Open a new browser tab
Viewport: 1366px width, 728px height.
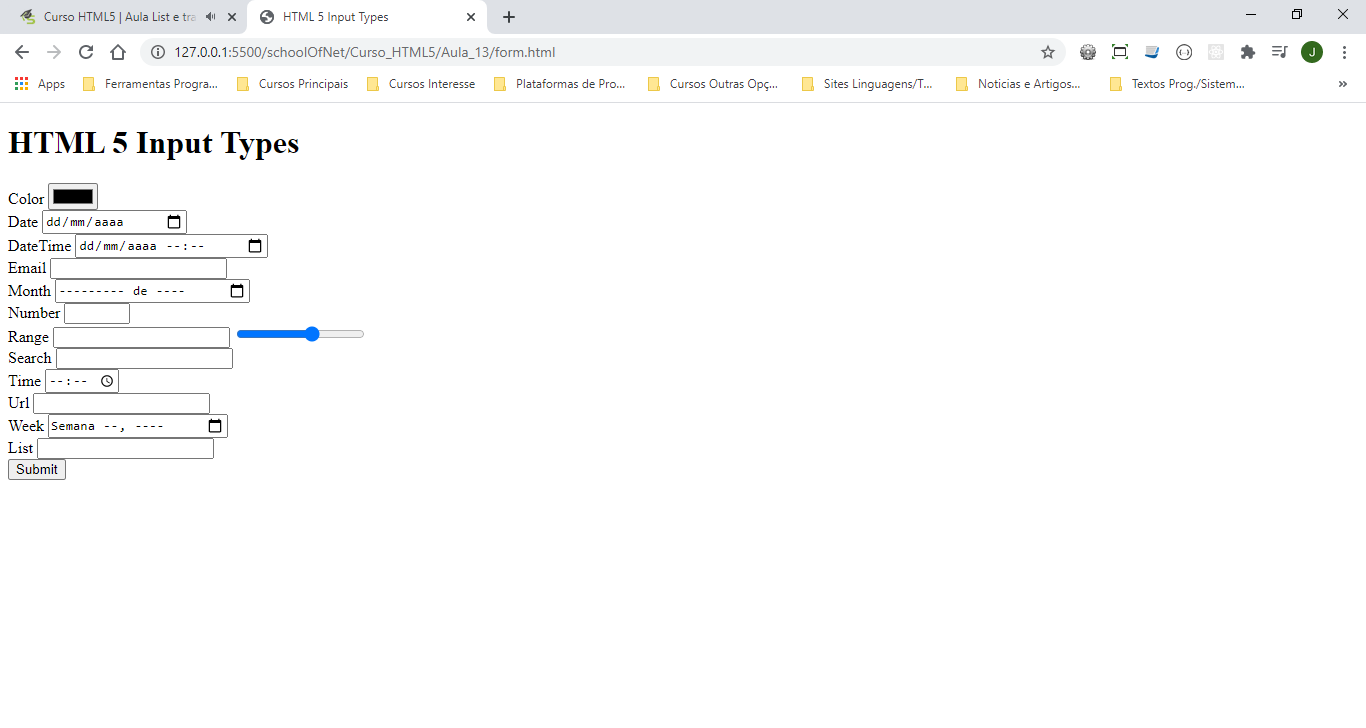pos(509,17)
